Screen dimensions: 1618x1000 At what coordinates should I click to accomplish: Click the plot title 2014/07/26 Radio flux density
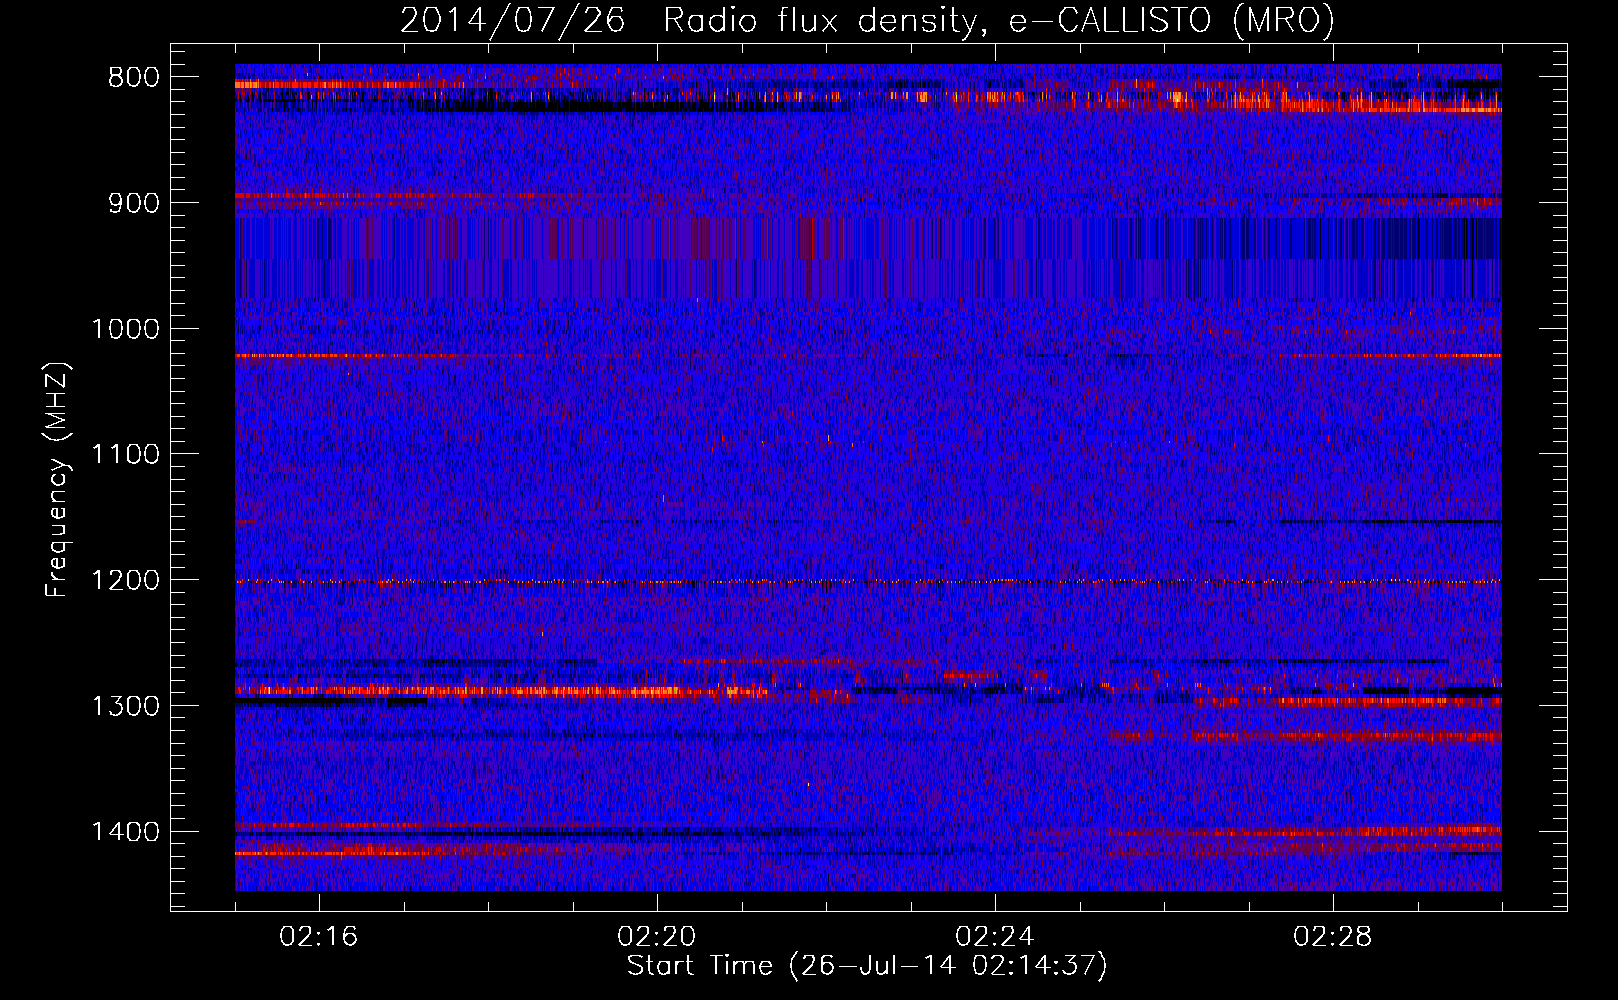coord(867,20)
